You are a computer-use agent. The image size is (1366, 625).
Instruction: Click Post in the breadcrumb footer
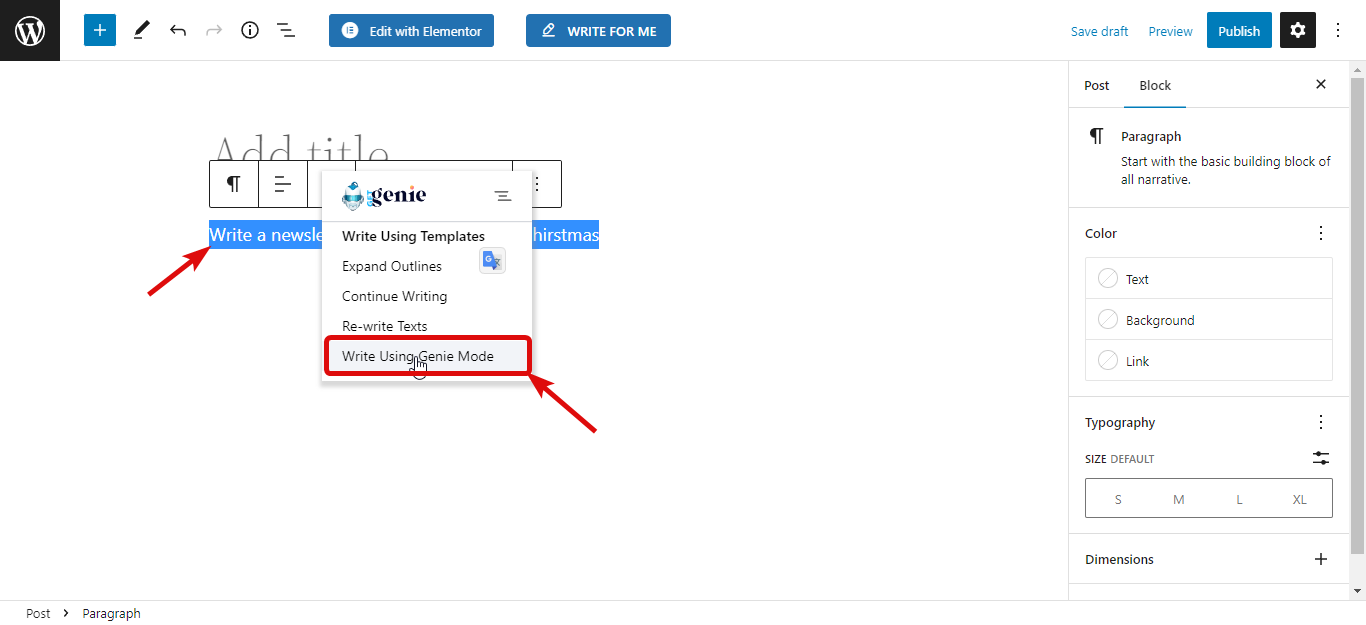tap(38, 613)
